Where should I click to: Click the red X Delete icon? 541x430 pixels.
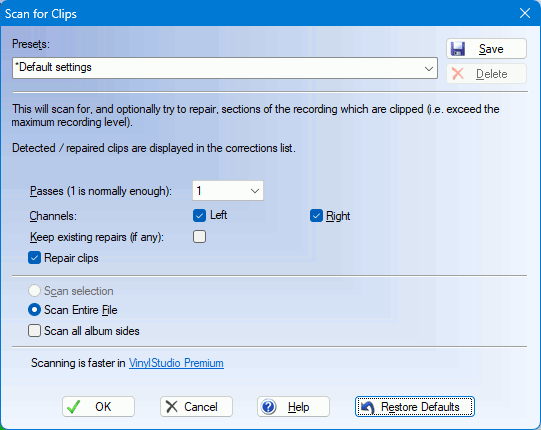point(458,74)
